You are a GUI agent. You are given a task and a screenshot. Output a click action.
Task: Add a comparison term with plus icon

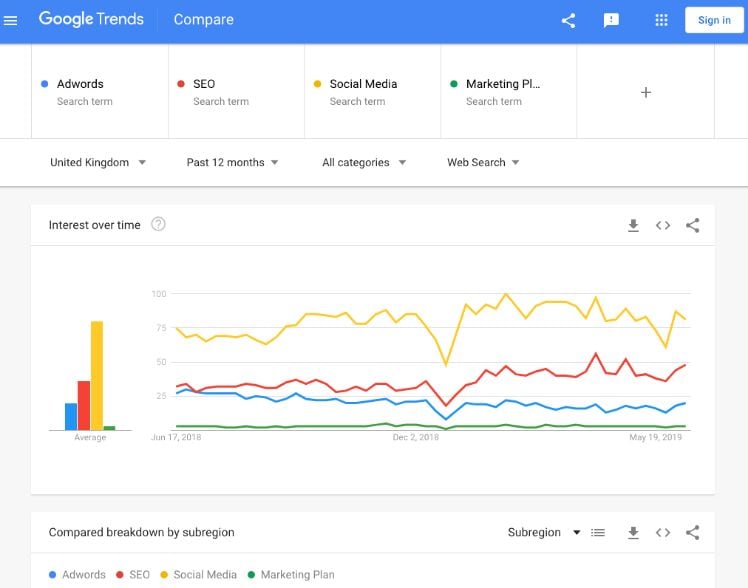click(x=645, y=92)
